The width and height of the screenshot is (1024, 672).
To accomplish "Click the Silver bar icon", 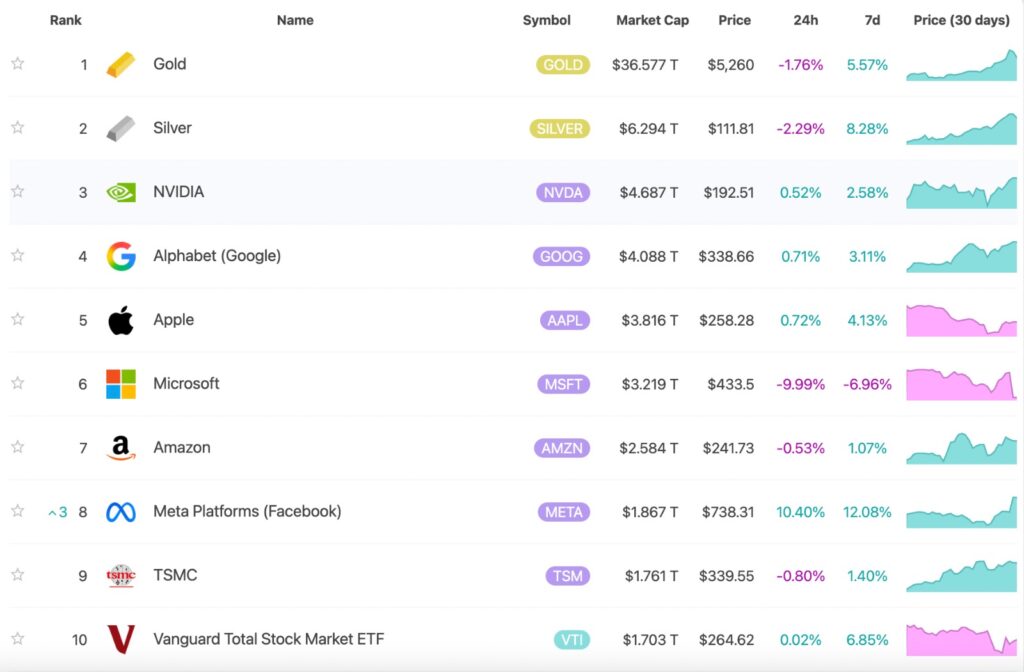I will pyautogui.click(x=123, y=128).
